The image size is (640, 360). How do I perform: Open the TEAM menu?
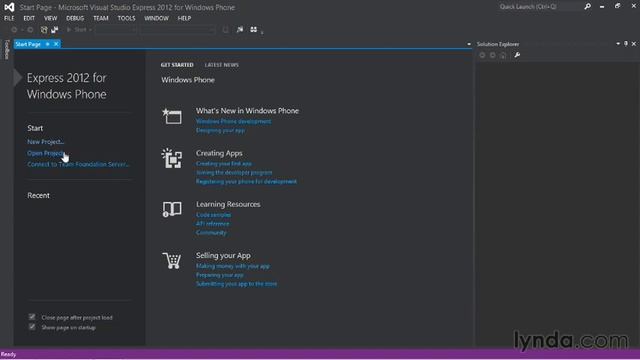[x=101, y=18]
